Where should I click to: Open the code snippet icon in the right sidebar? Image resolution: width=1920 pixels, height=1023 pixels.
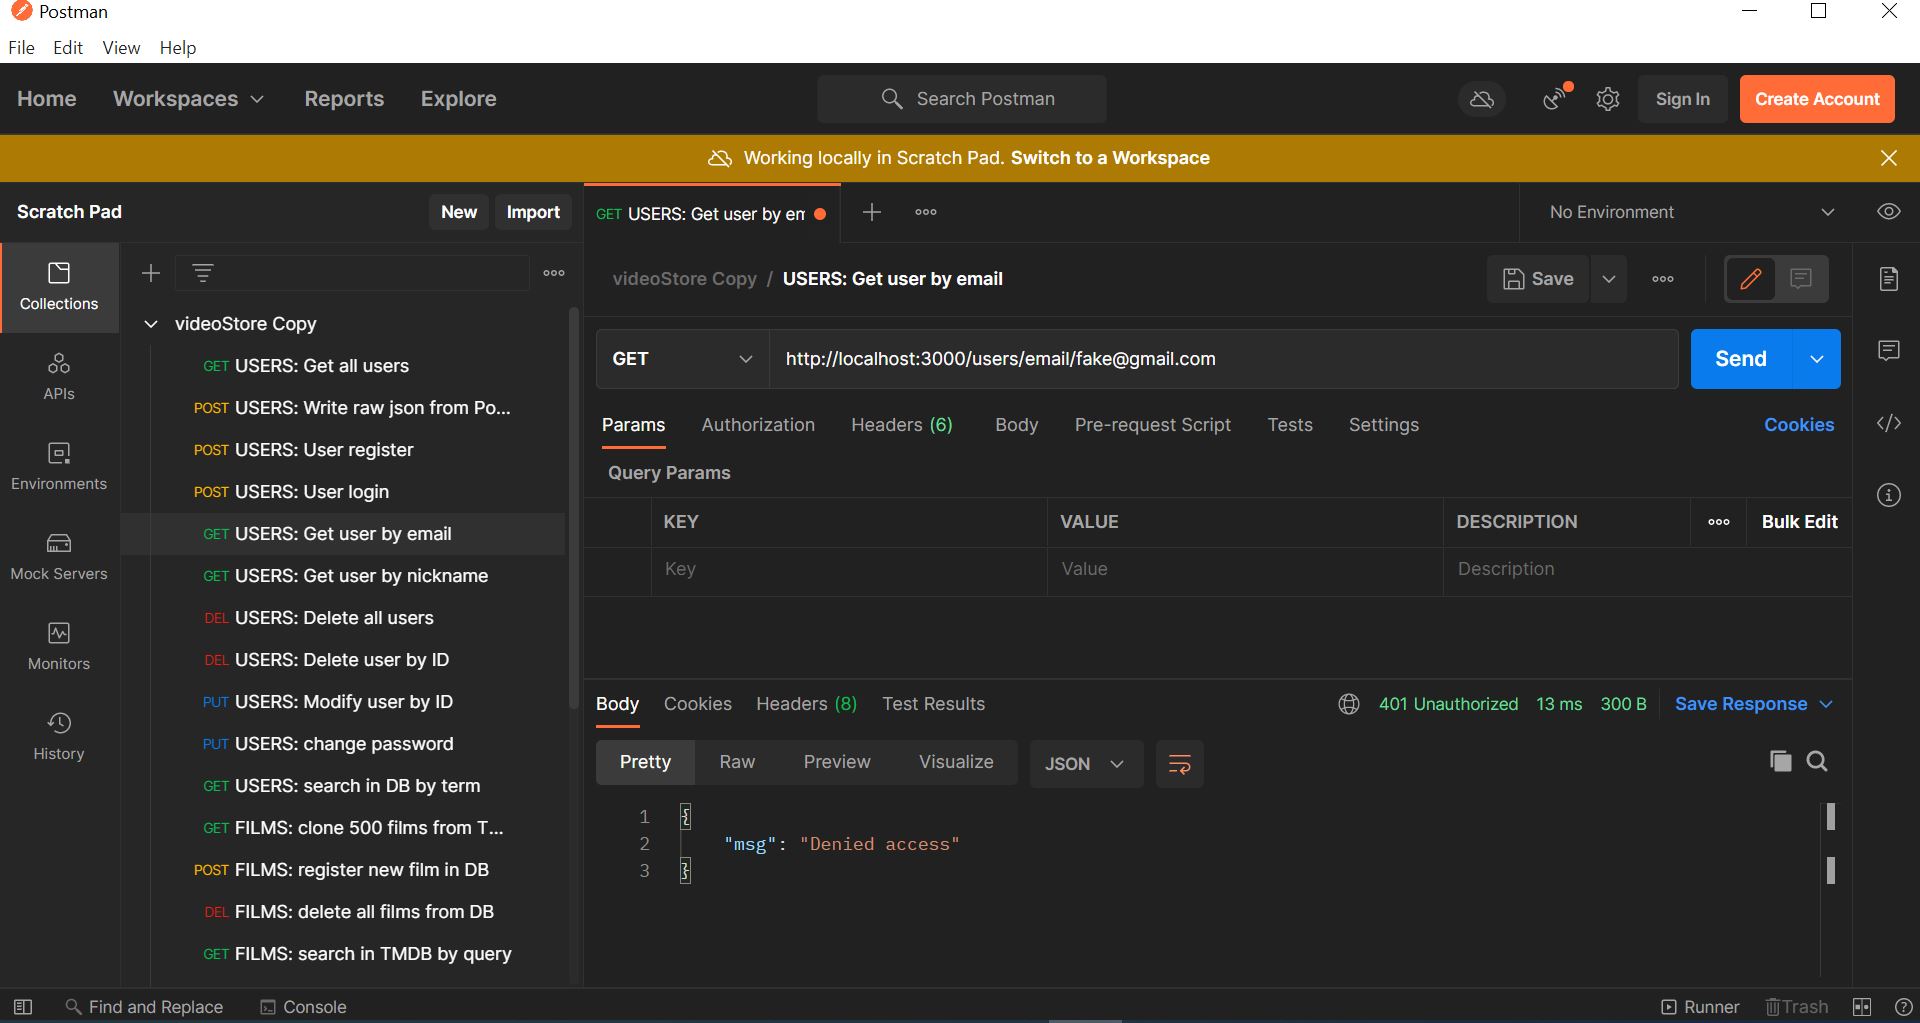point(1888,423)
